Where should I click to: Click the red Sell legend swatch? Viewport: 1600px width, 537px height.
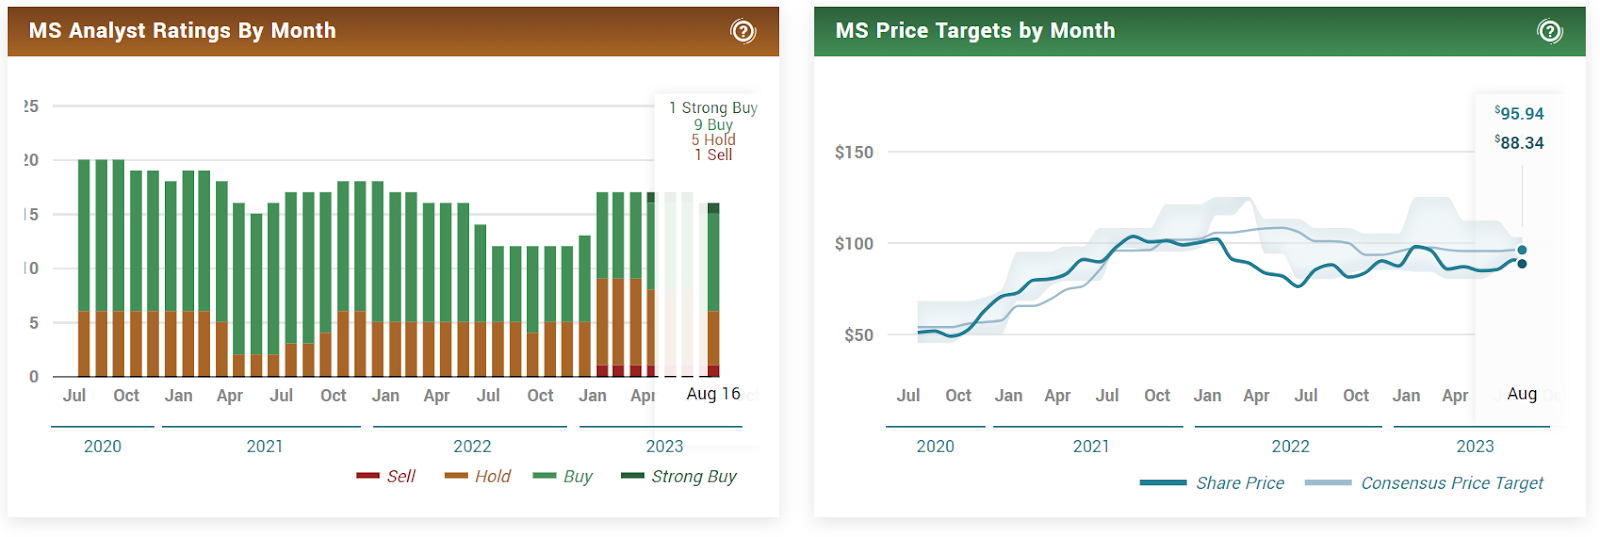point(367,476)
